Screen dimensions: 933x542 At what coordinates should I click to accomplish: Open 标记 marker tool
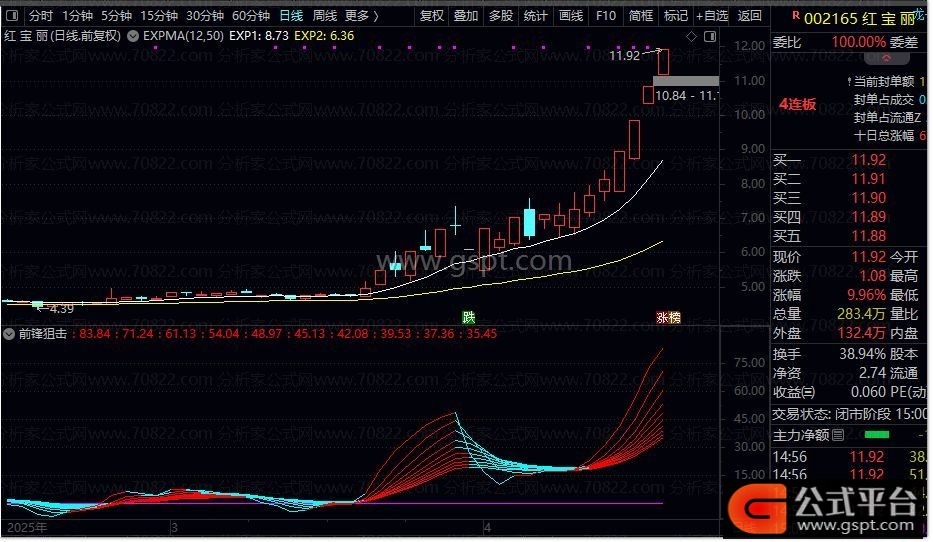click(675, 16)
